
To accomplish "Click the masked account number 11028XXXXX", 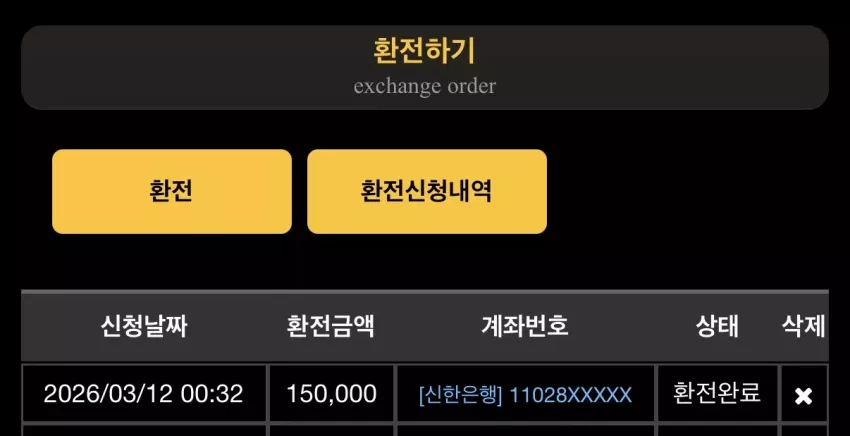I will (x=571, y=395).
